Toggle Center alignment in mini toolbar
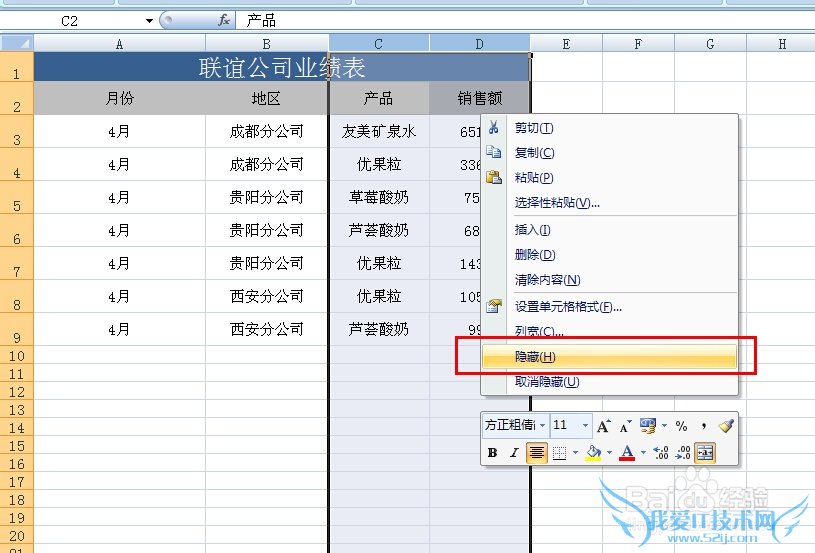The height and width of the screenshot is (553, 815). (x=536, y=453)
